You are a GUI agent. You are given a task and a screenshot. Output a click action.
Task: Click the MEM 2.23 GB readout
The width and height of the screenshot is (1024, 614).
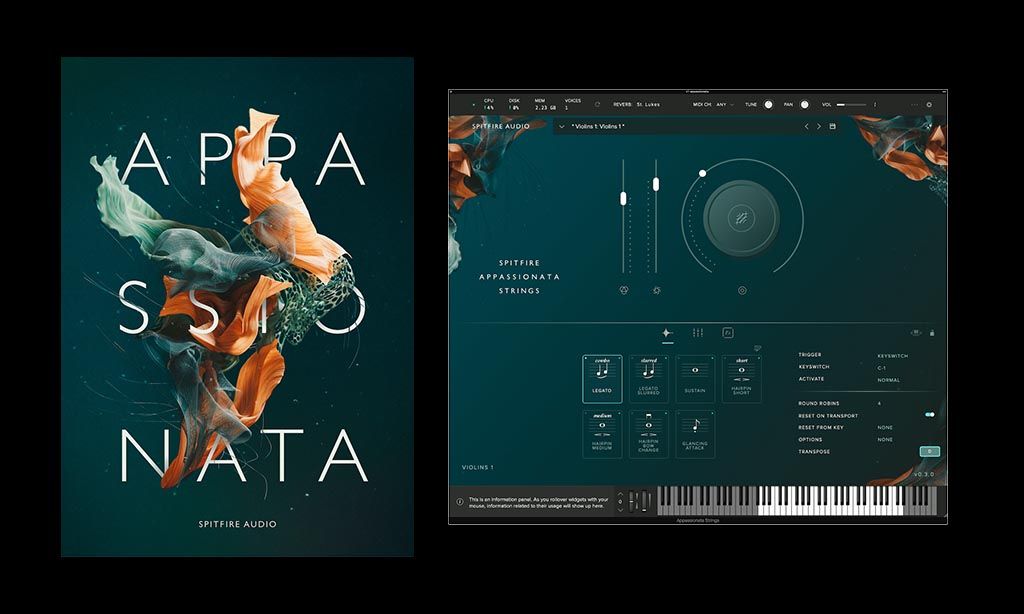pos(545,104)
